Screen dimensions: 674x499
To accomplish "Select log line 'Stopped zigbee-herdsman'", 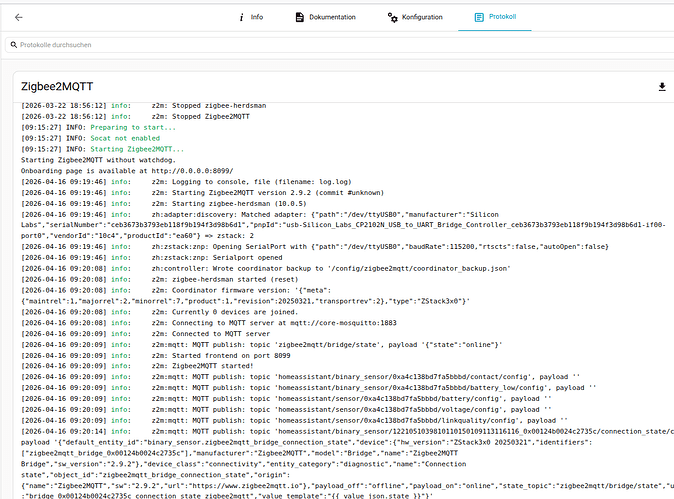I will coord(144,106).
